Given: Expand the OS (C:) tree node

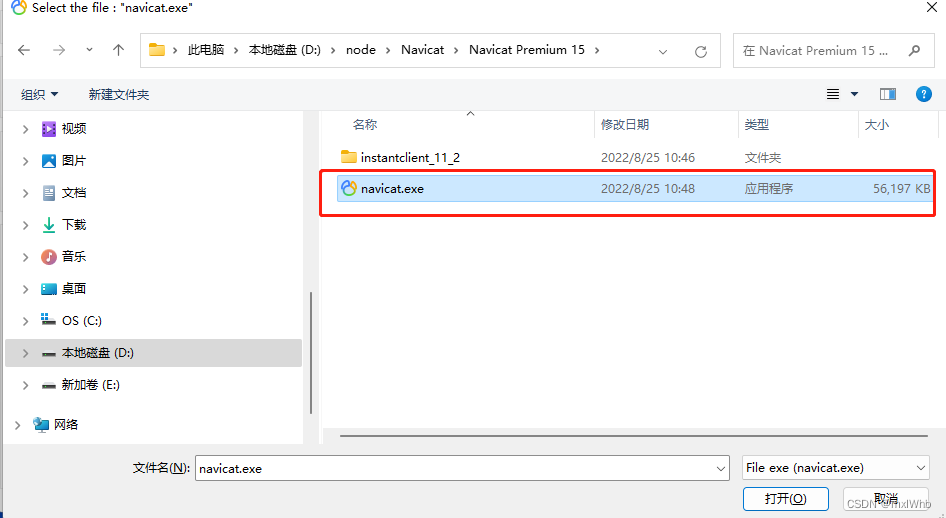Looking at the screenshot, I should click(25, 321).
